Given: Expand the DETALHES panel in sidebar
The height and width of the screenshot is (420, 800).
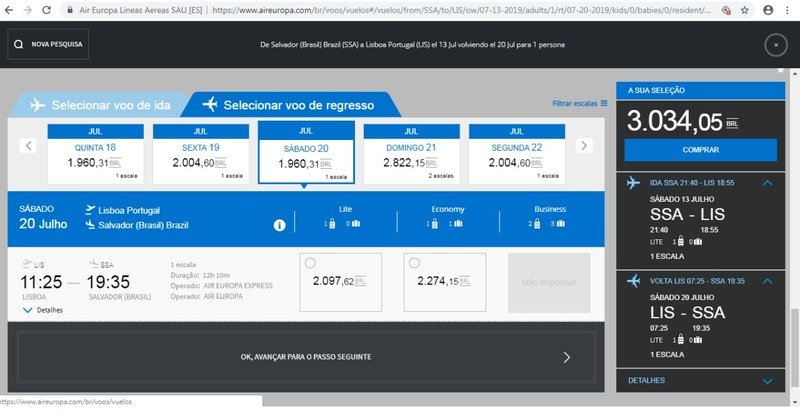Looking at the screenshot, I should pyautogui.click(x=767, y=381).
